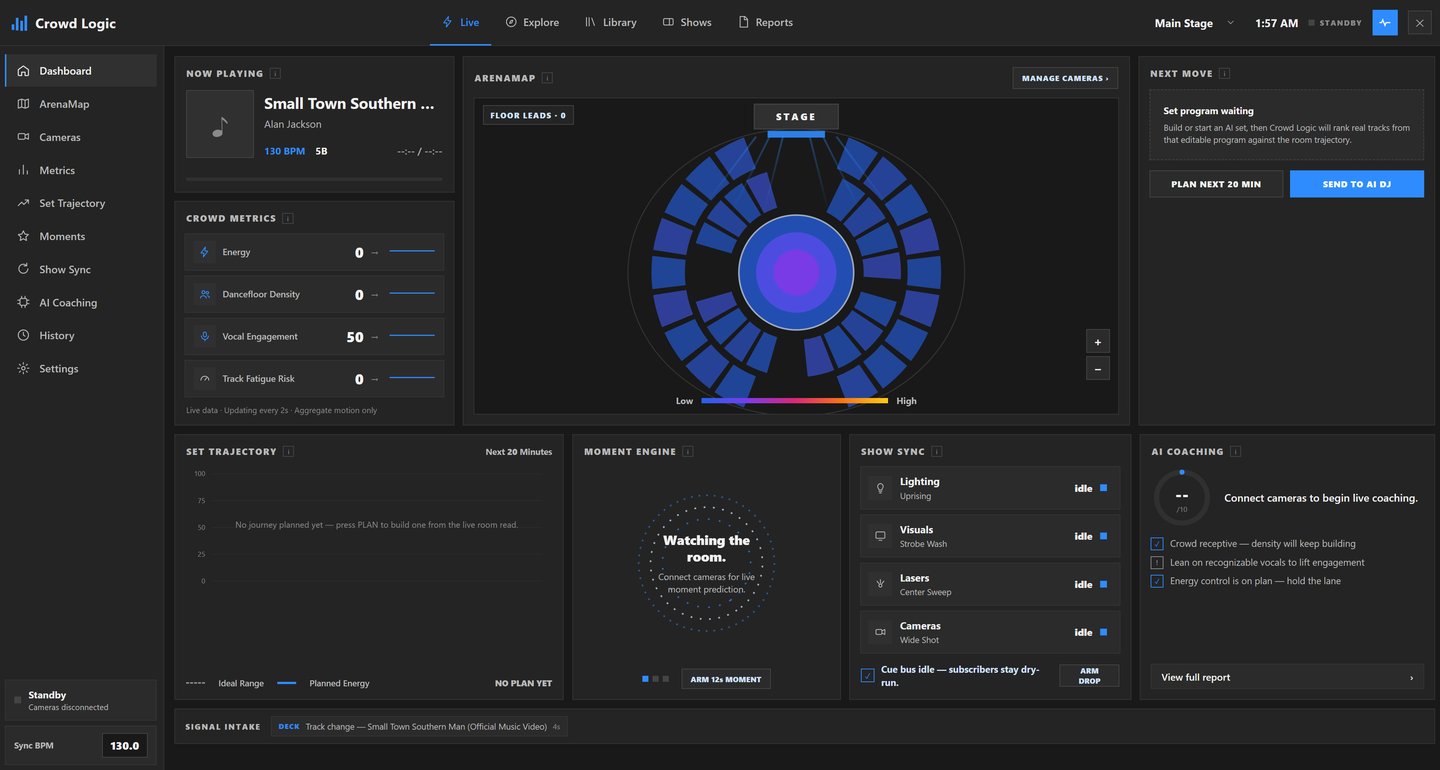The height and width of the screenshot is (770, 1440).
Task: Click the Arm Drop button
Action: click(x=1090, y=676)
